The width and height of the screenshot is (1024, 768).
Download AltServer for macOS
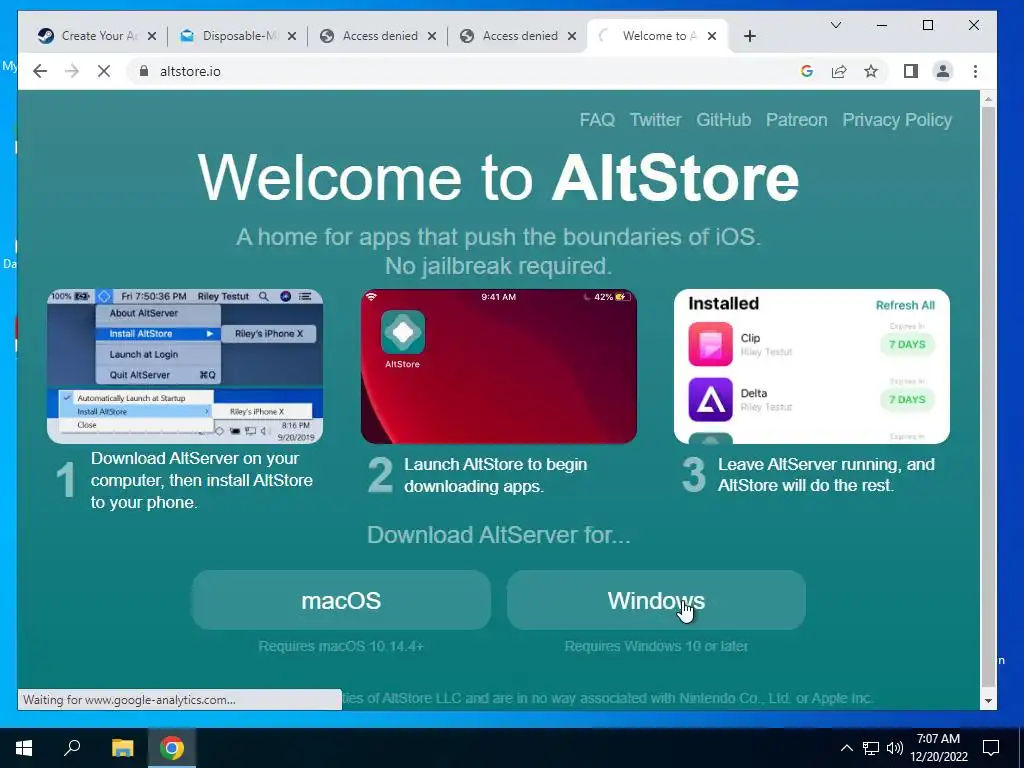[341, 600]
